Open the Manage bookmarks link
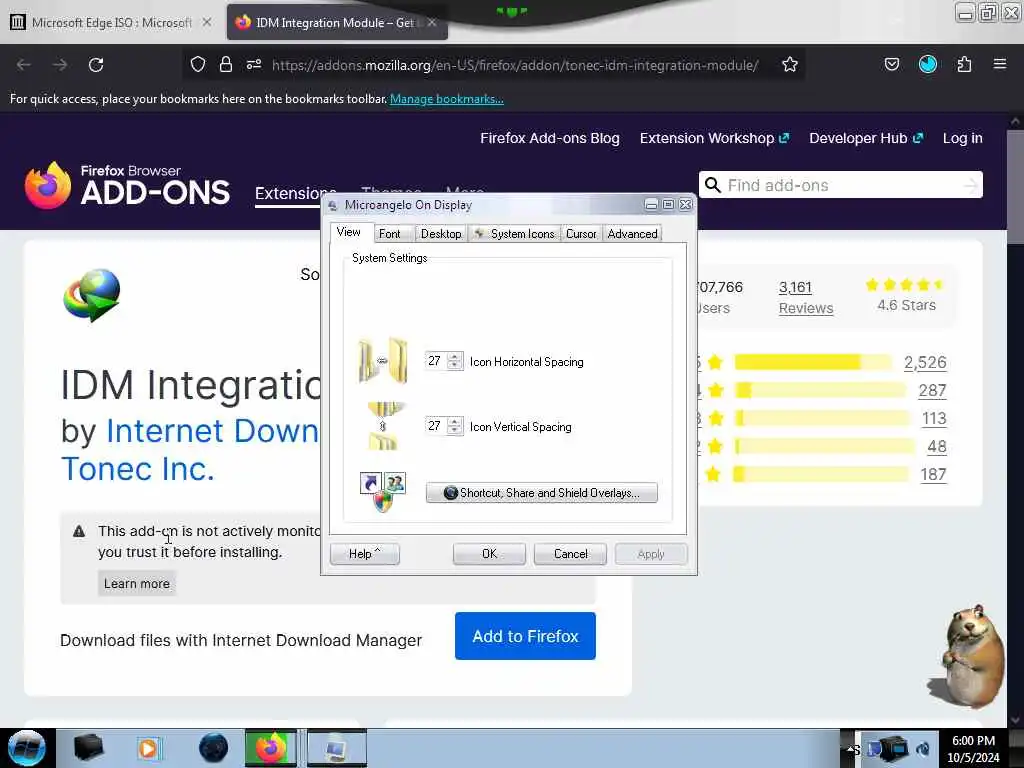Screen dimensions: 1024x768 [x=447, y=99]
